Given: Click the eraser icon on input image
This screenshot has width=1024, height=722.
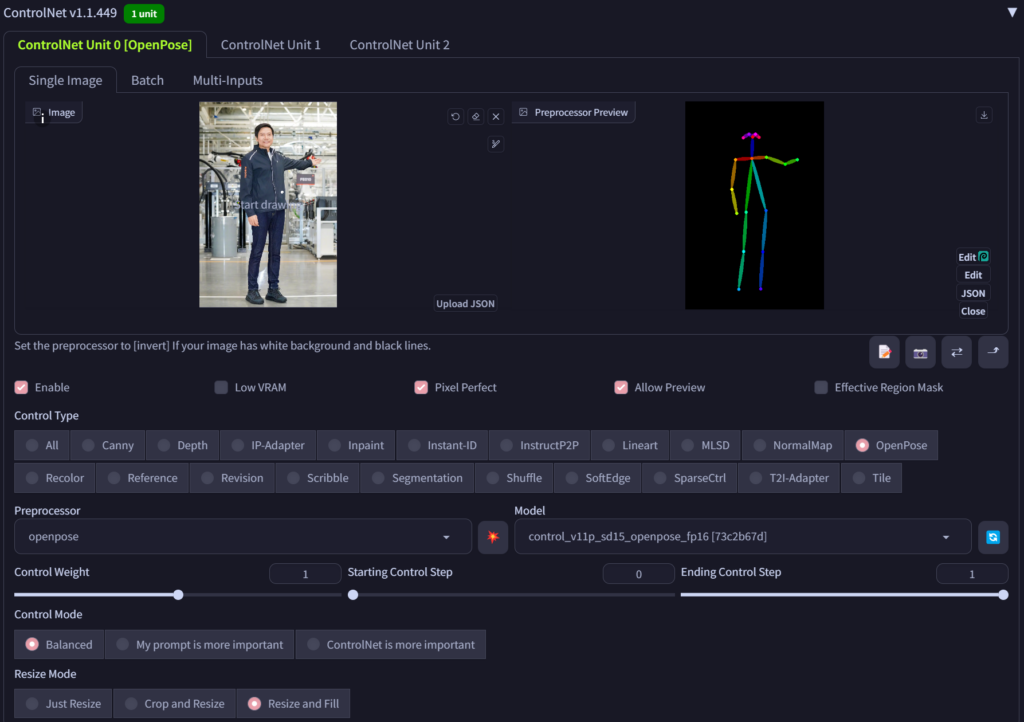Looking at the screenshot, I should [x=476, y=116].
